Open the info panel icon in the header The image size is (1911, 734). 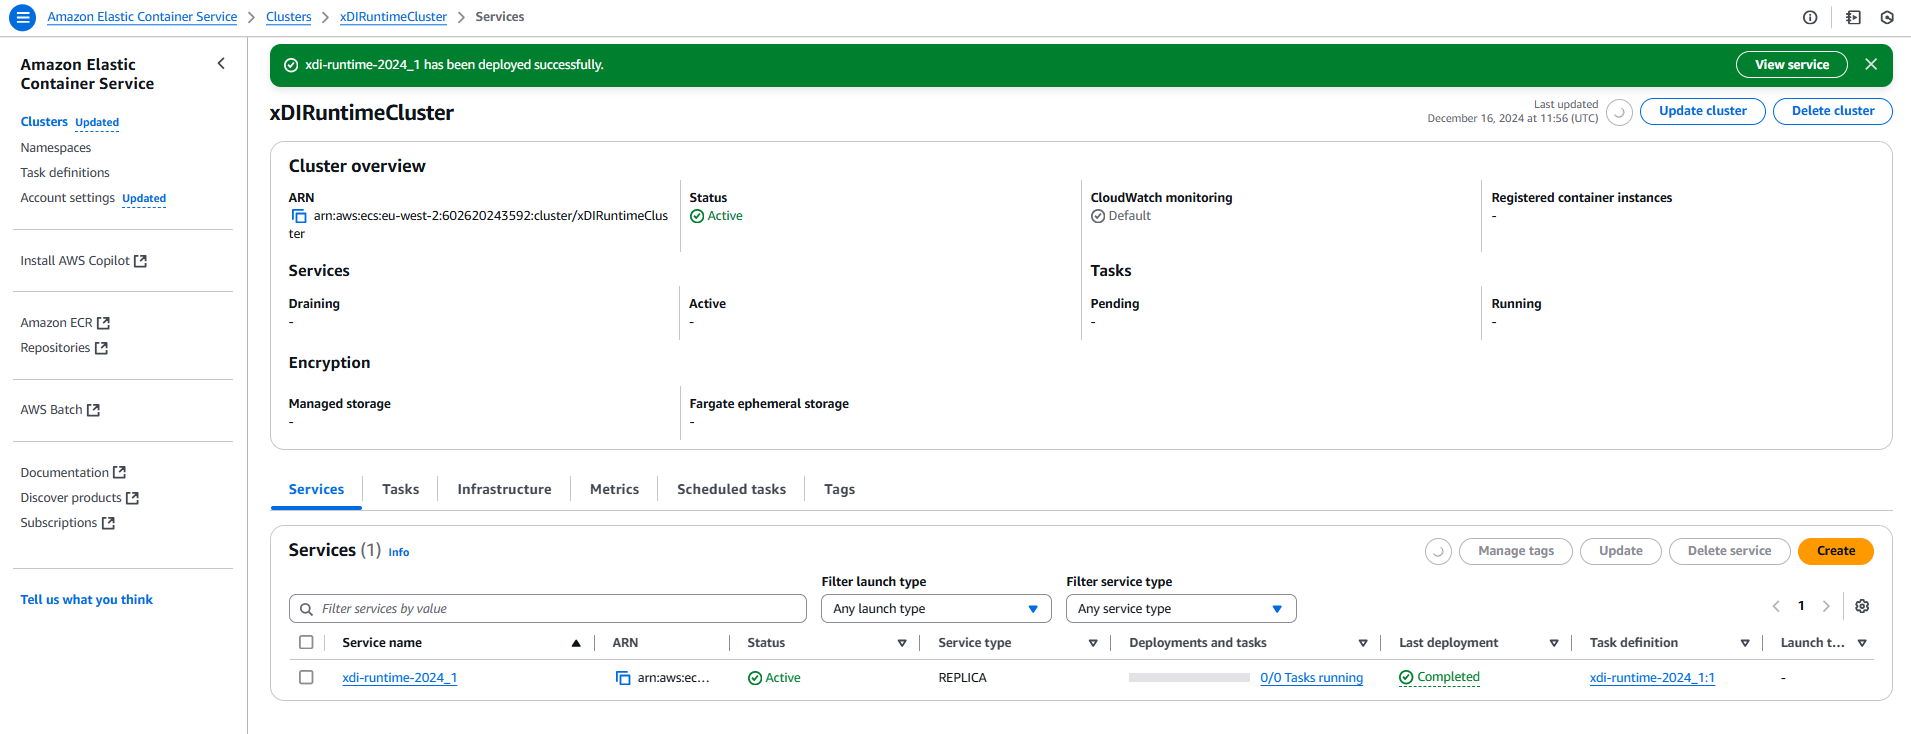point(1810,17)
